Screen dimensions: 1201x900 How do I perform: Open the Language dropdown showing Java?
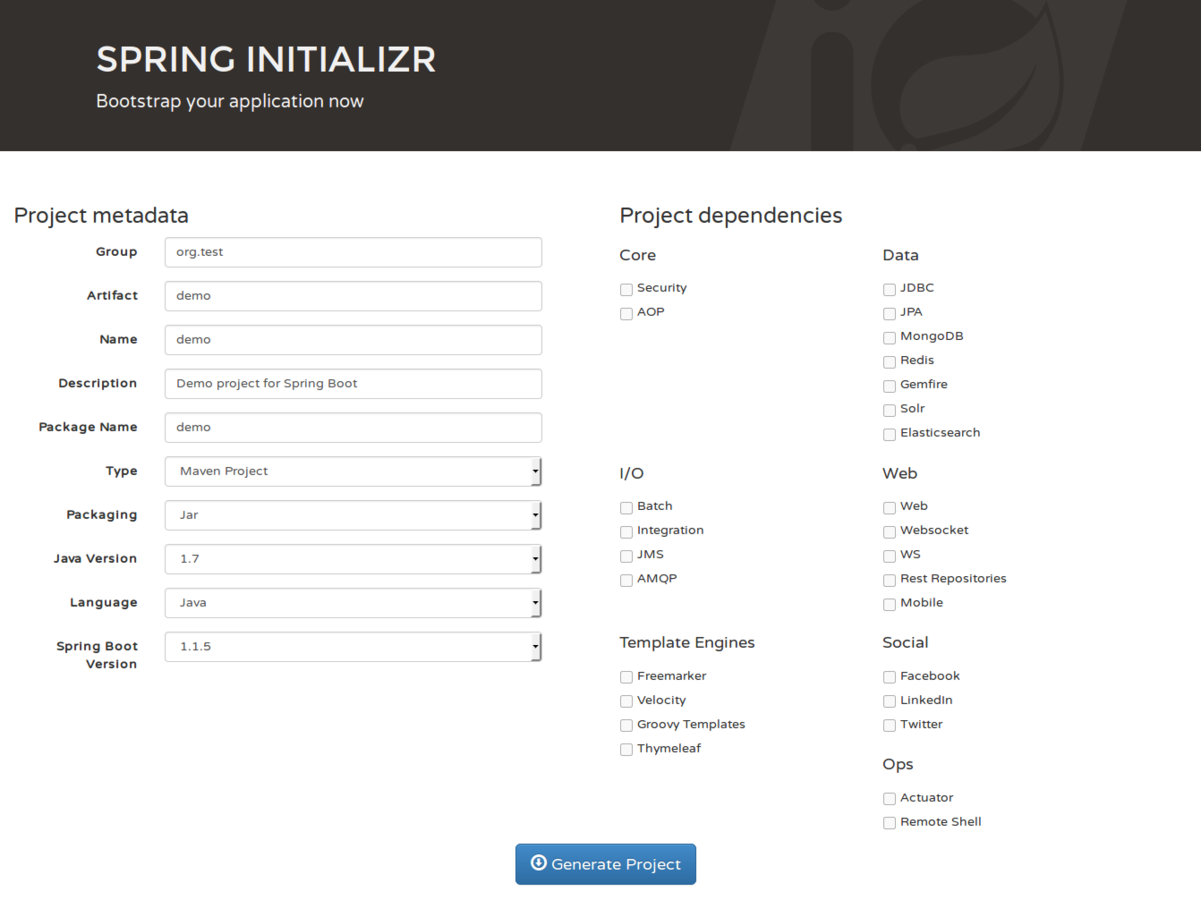pos(353,603)
